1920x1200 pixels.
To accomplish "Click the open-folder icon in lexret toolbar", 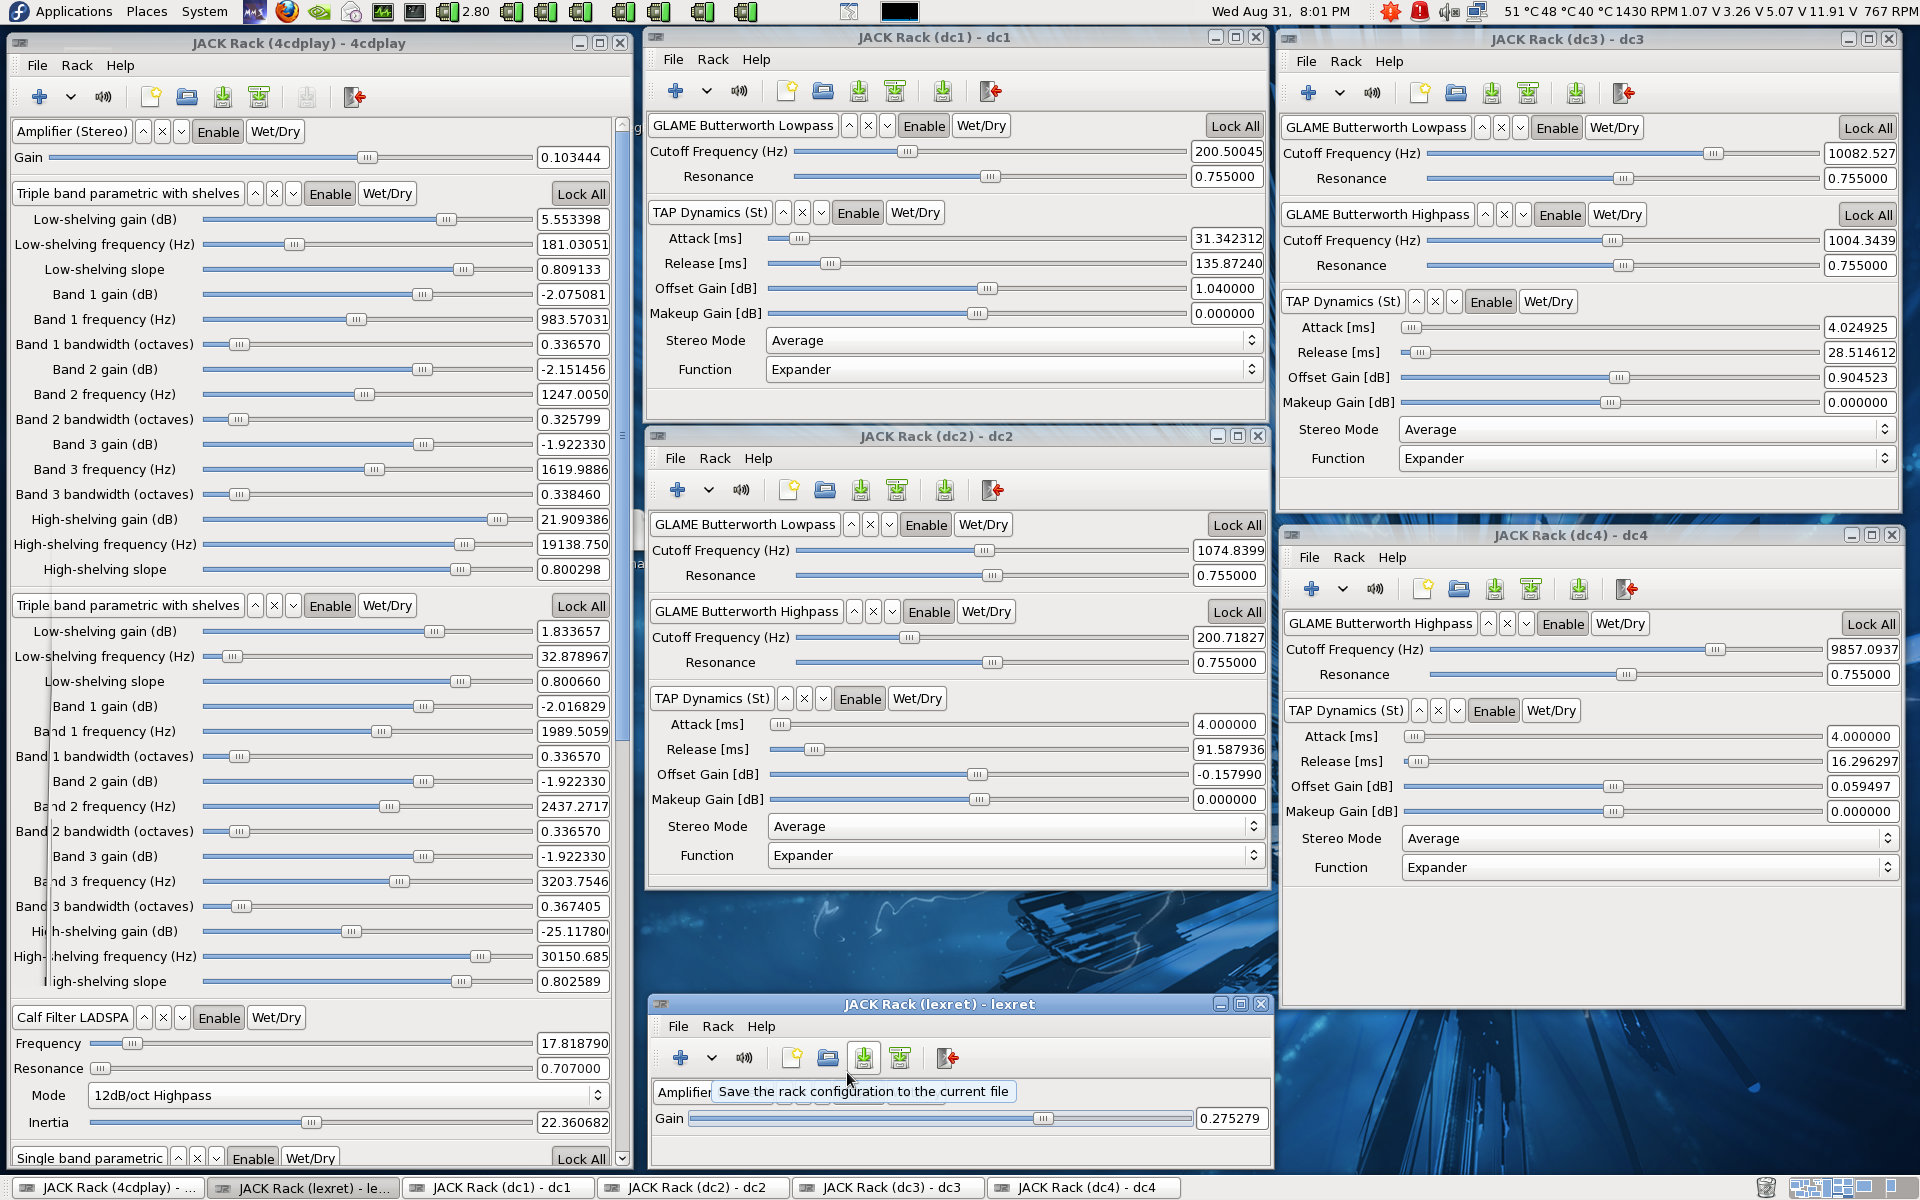I will [828, 1058].
